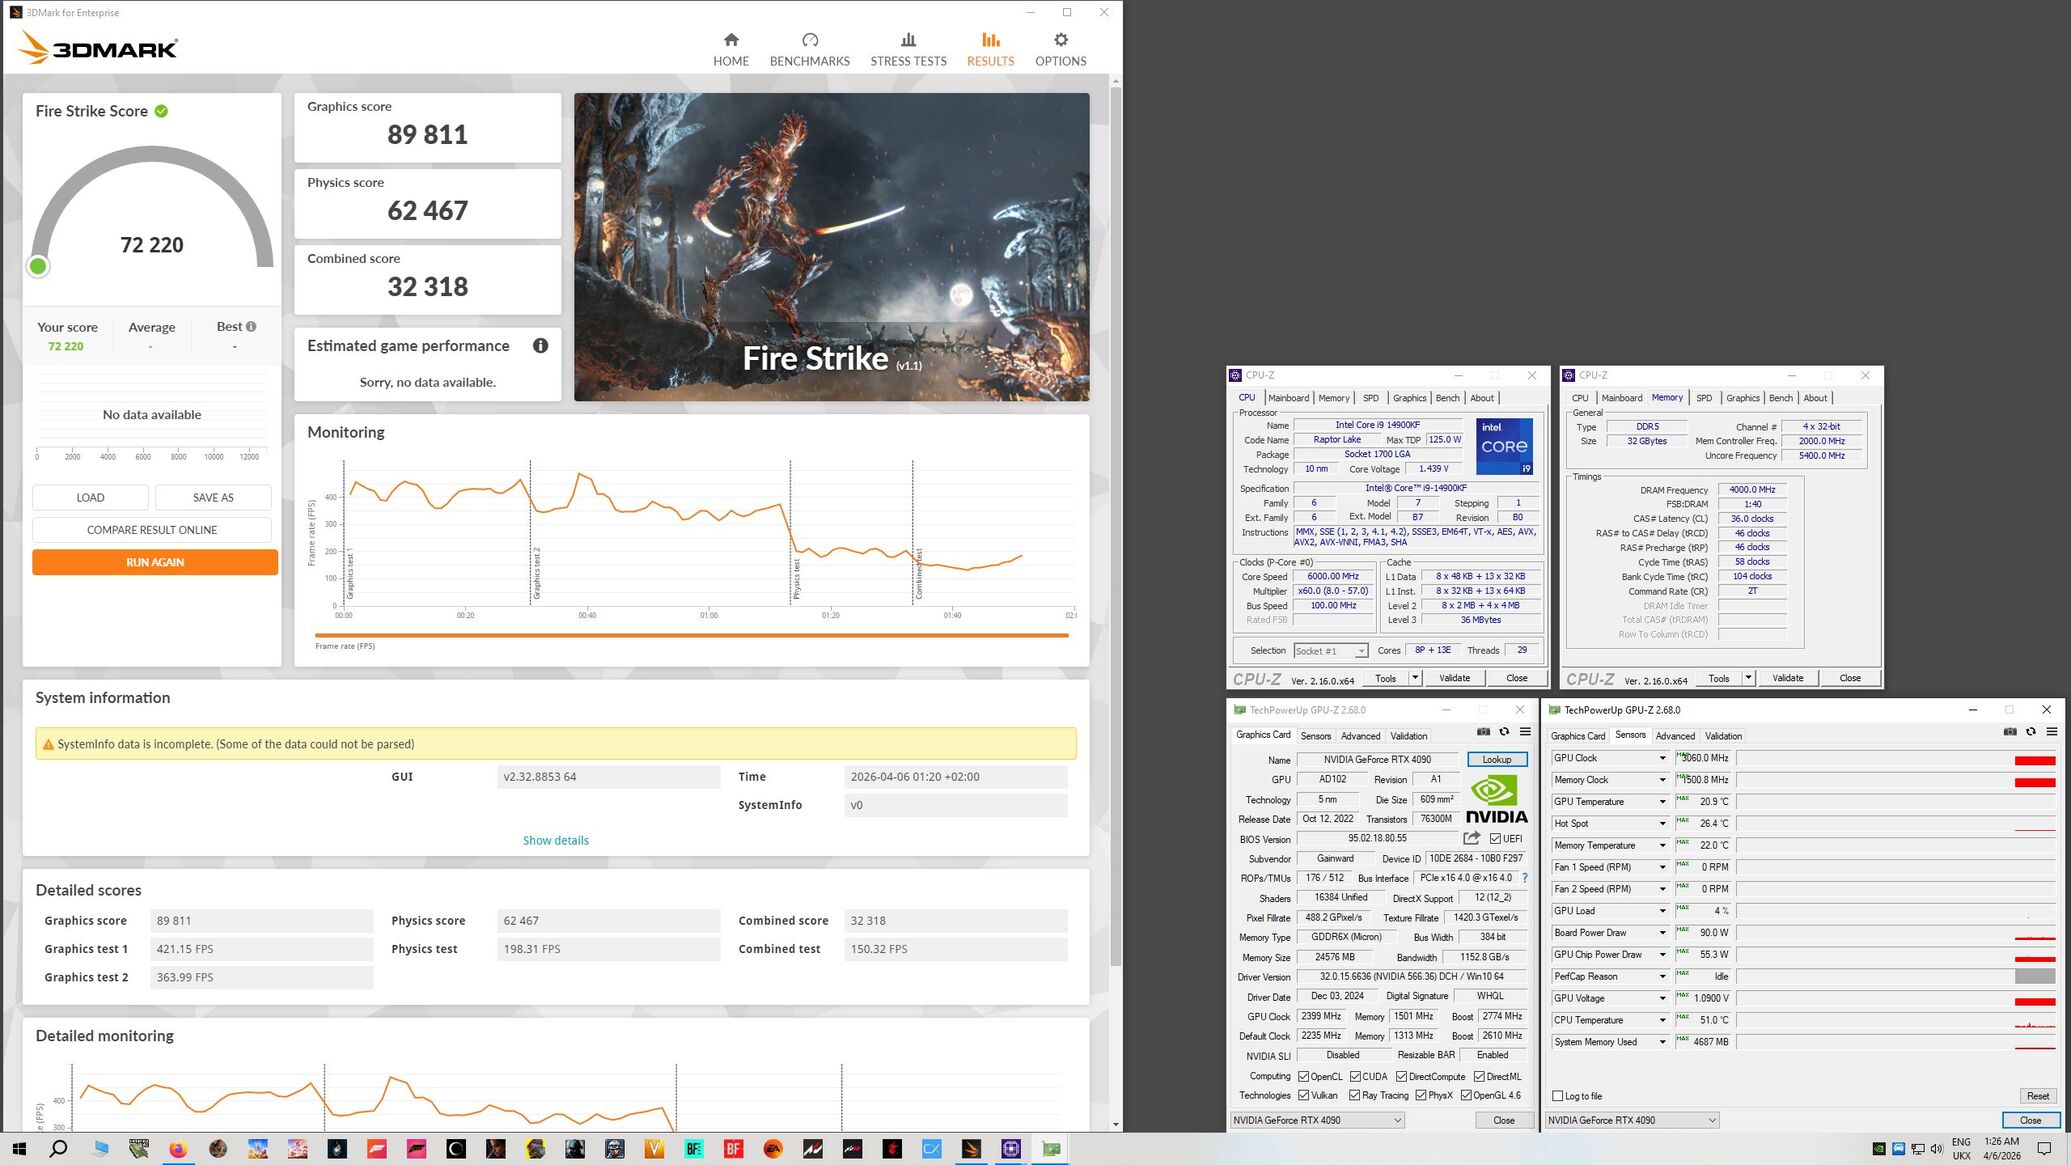Open the Tools dropdown arrow in CPU-Z Memory window
The width and height of the screenshot is (2071, 1165).
tap(1748, 678)
